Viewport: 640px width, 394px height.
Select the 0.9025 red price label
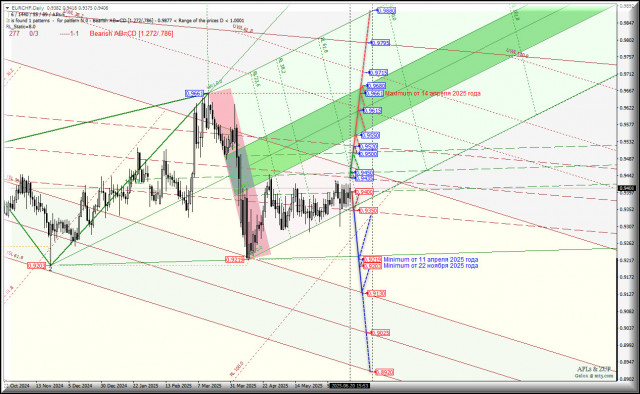[x=380, y=333]
